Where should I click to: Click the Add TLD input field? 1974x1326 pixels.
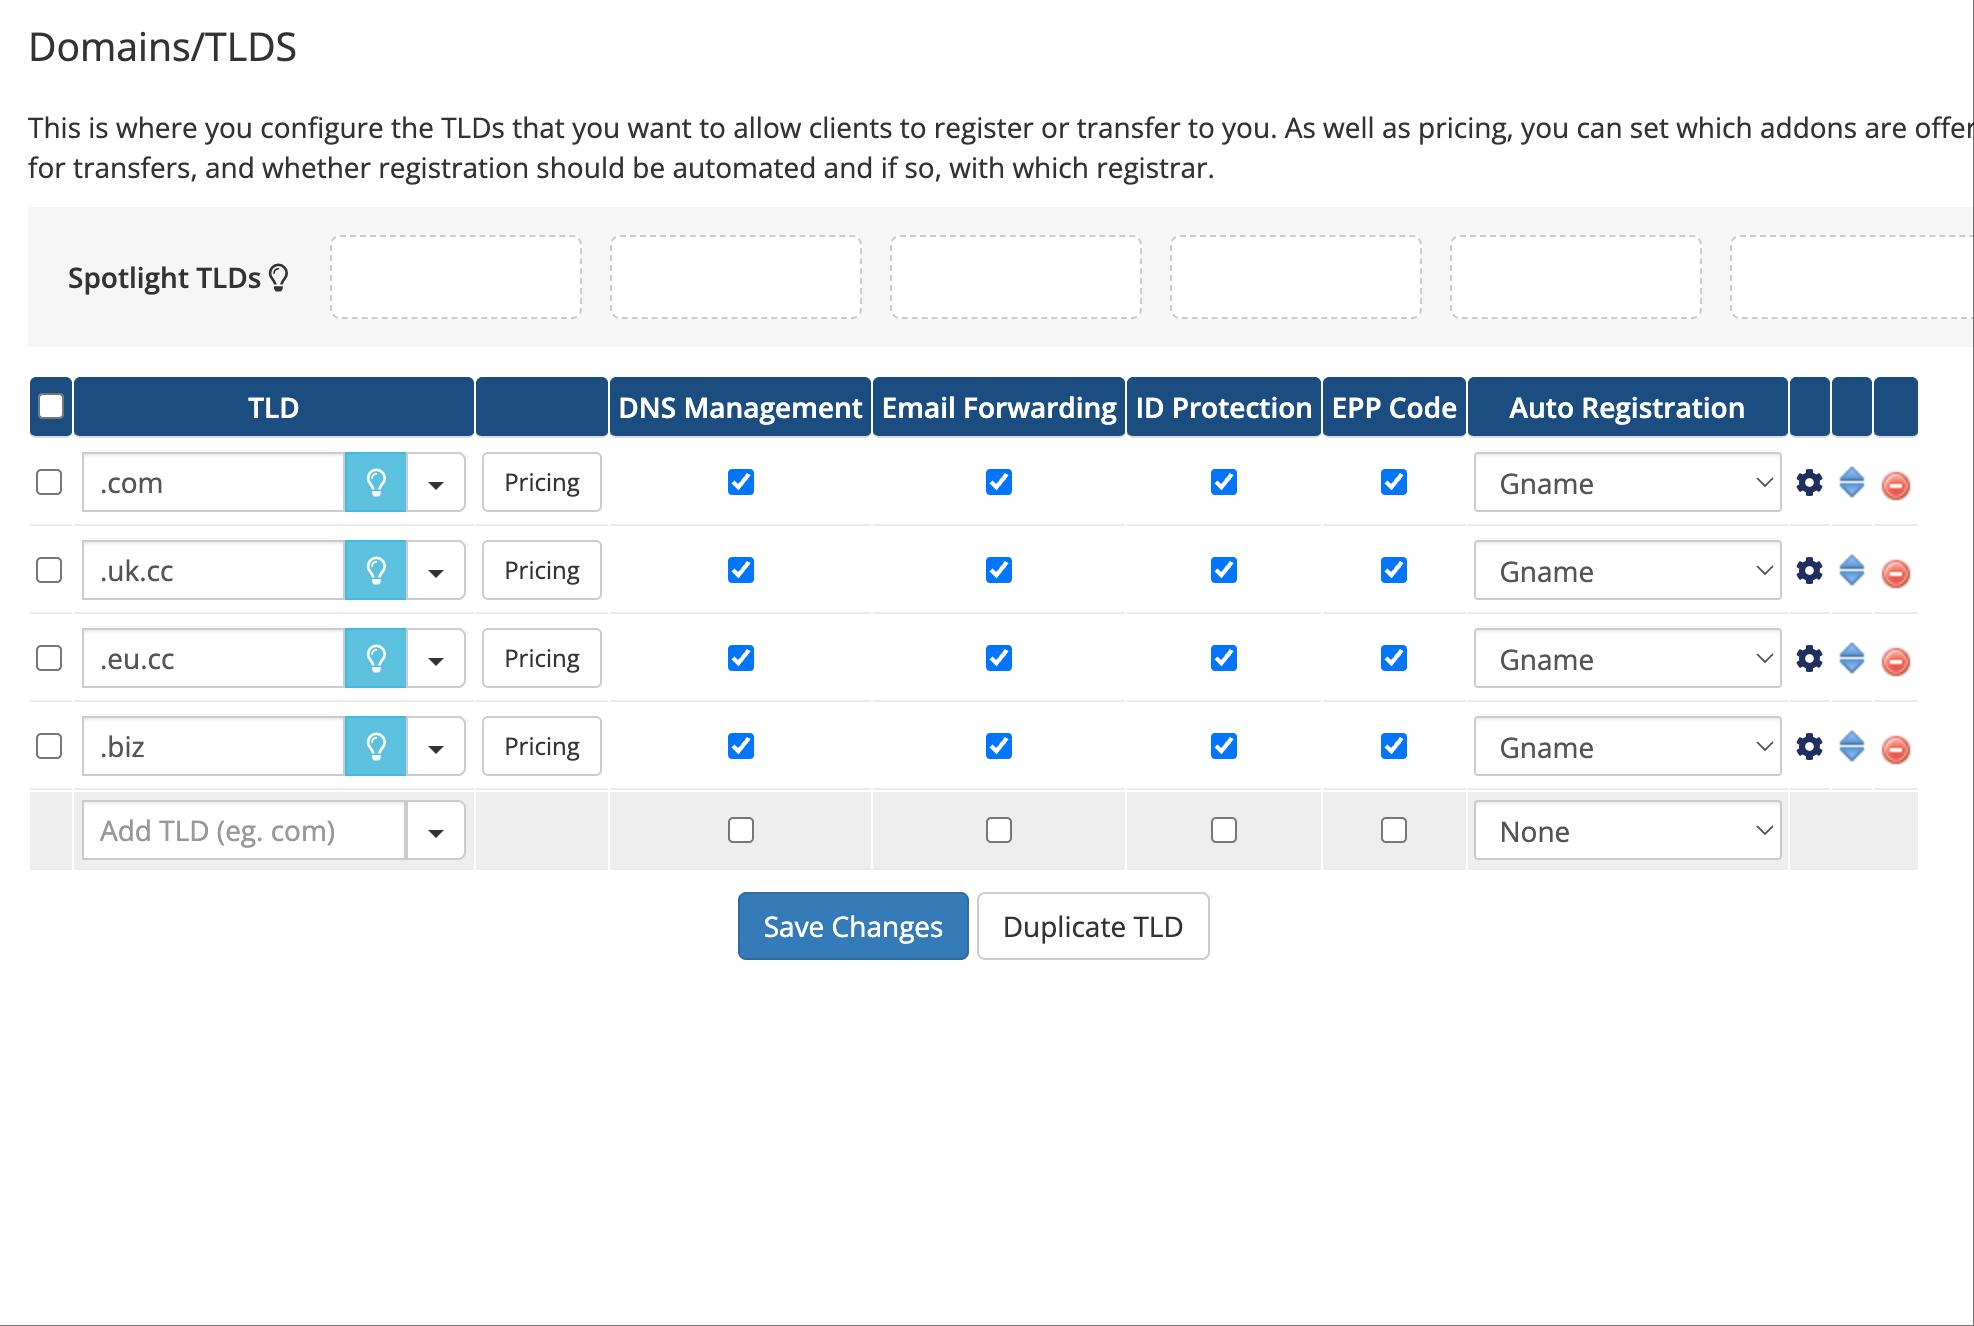pos(244,831)
